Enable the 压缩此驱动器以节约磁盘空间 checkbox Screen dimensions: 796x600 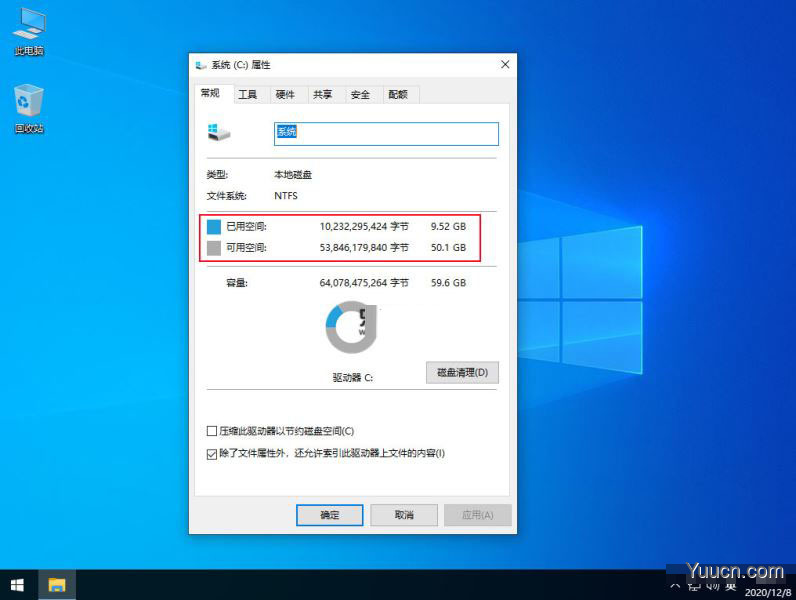[x=212, y=431]
